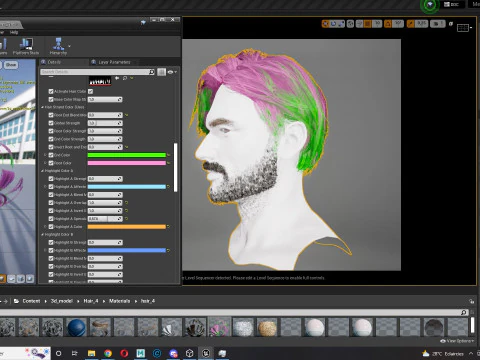Image resolution: width=480 pixels, height=360 pixels.
Task: Select the pink-green hair material thumbnail
Action: [219, 327]
